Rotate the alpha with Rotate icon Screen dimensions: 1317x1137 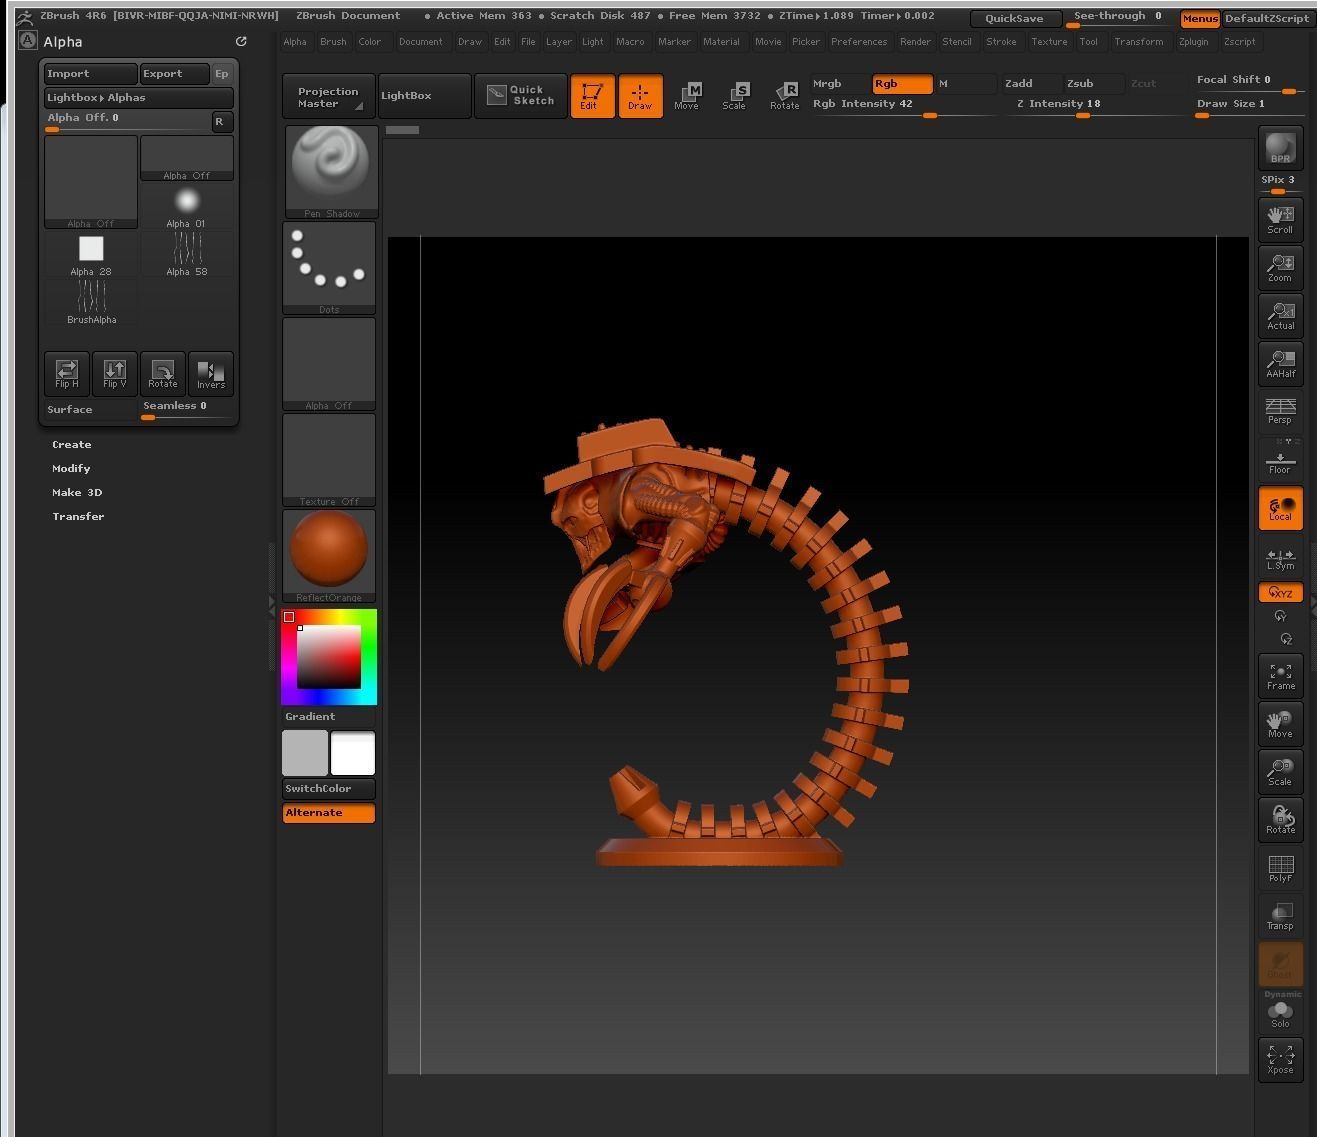pos(163,373)
